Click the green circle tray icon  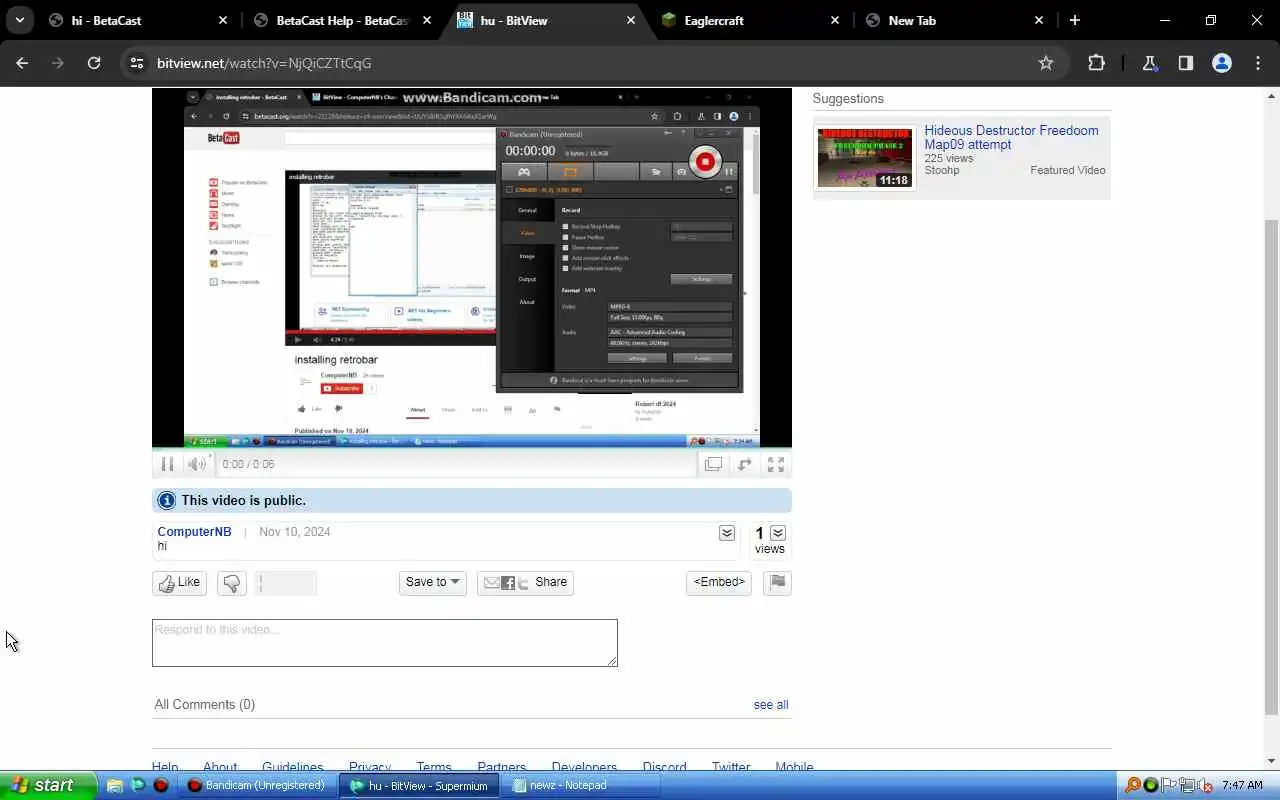(1151, 786)
